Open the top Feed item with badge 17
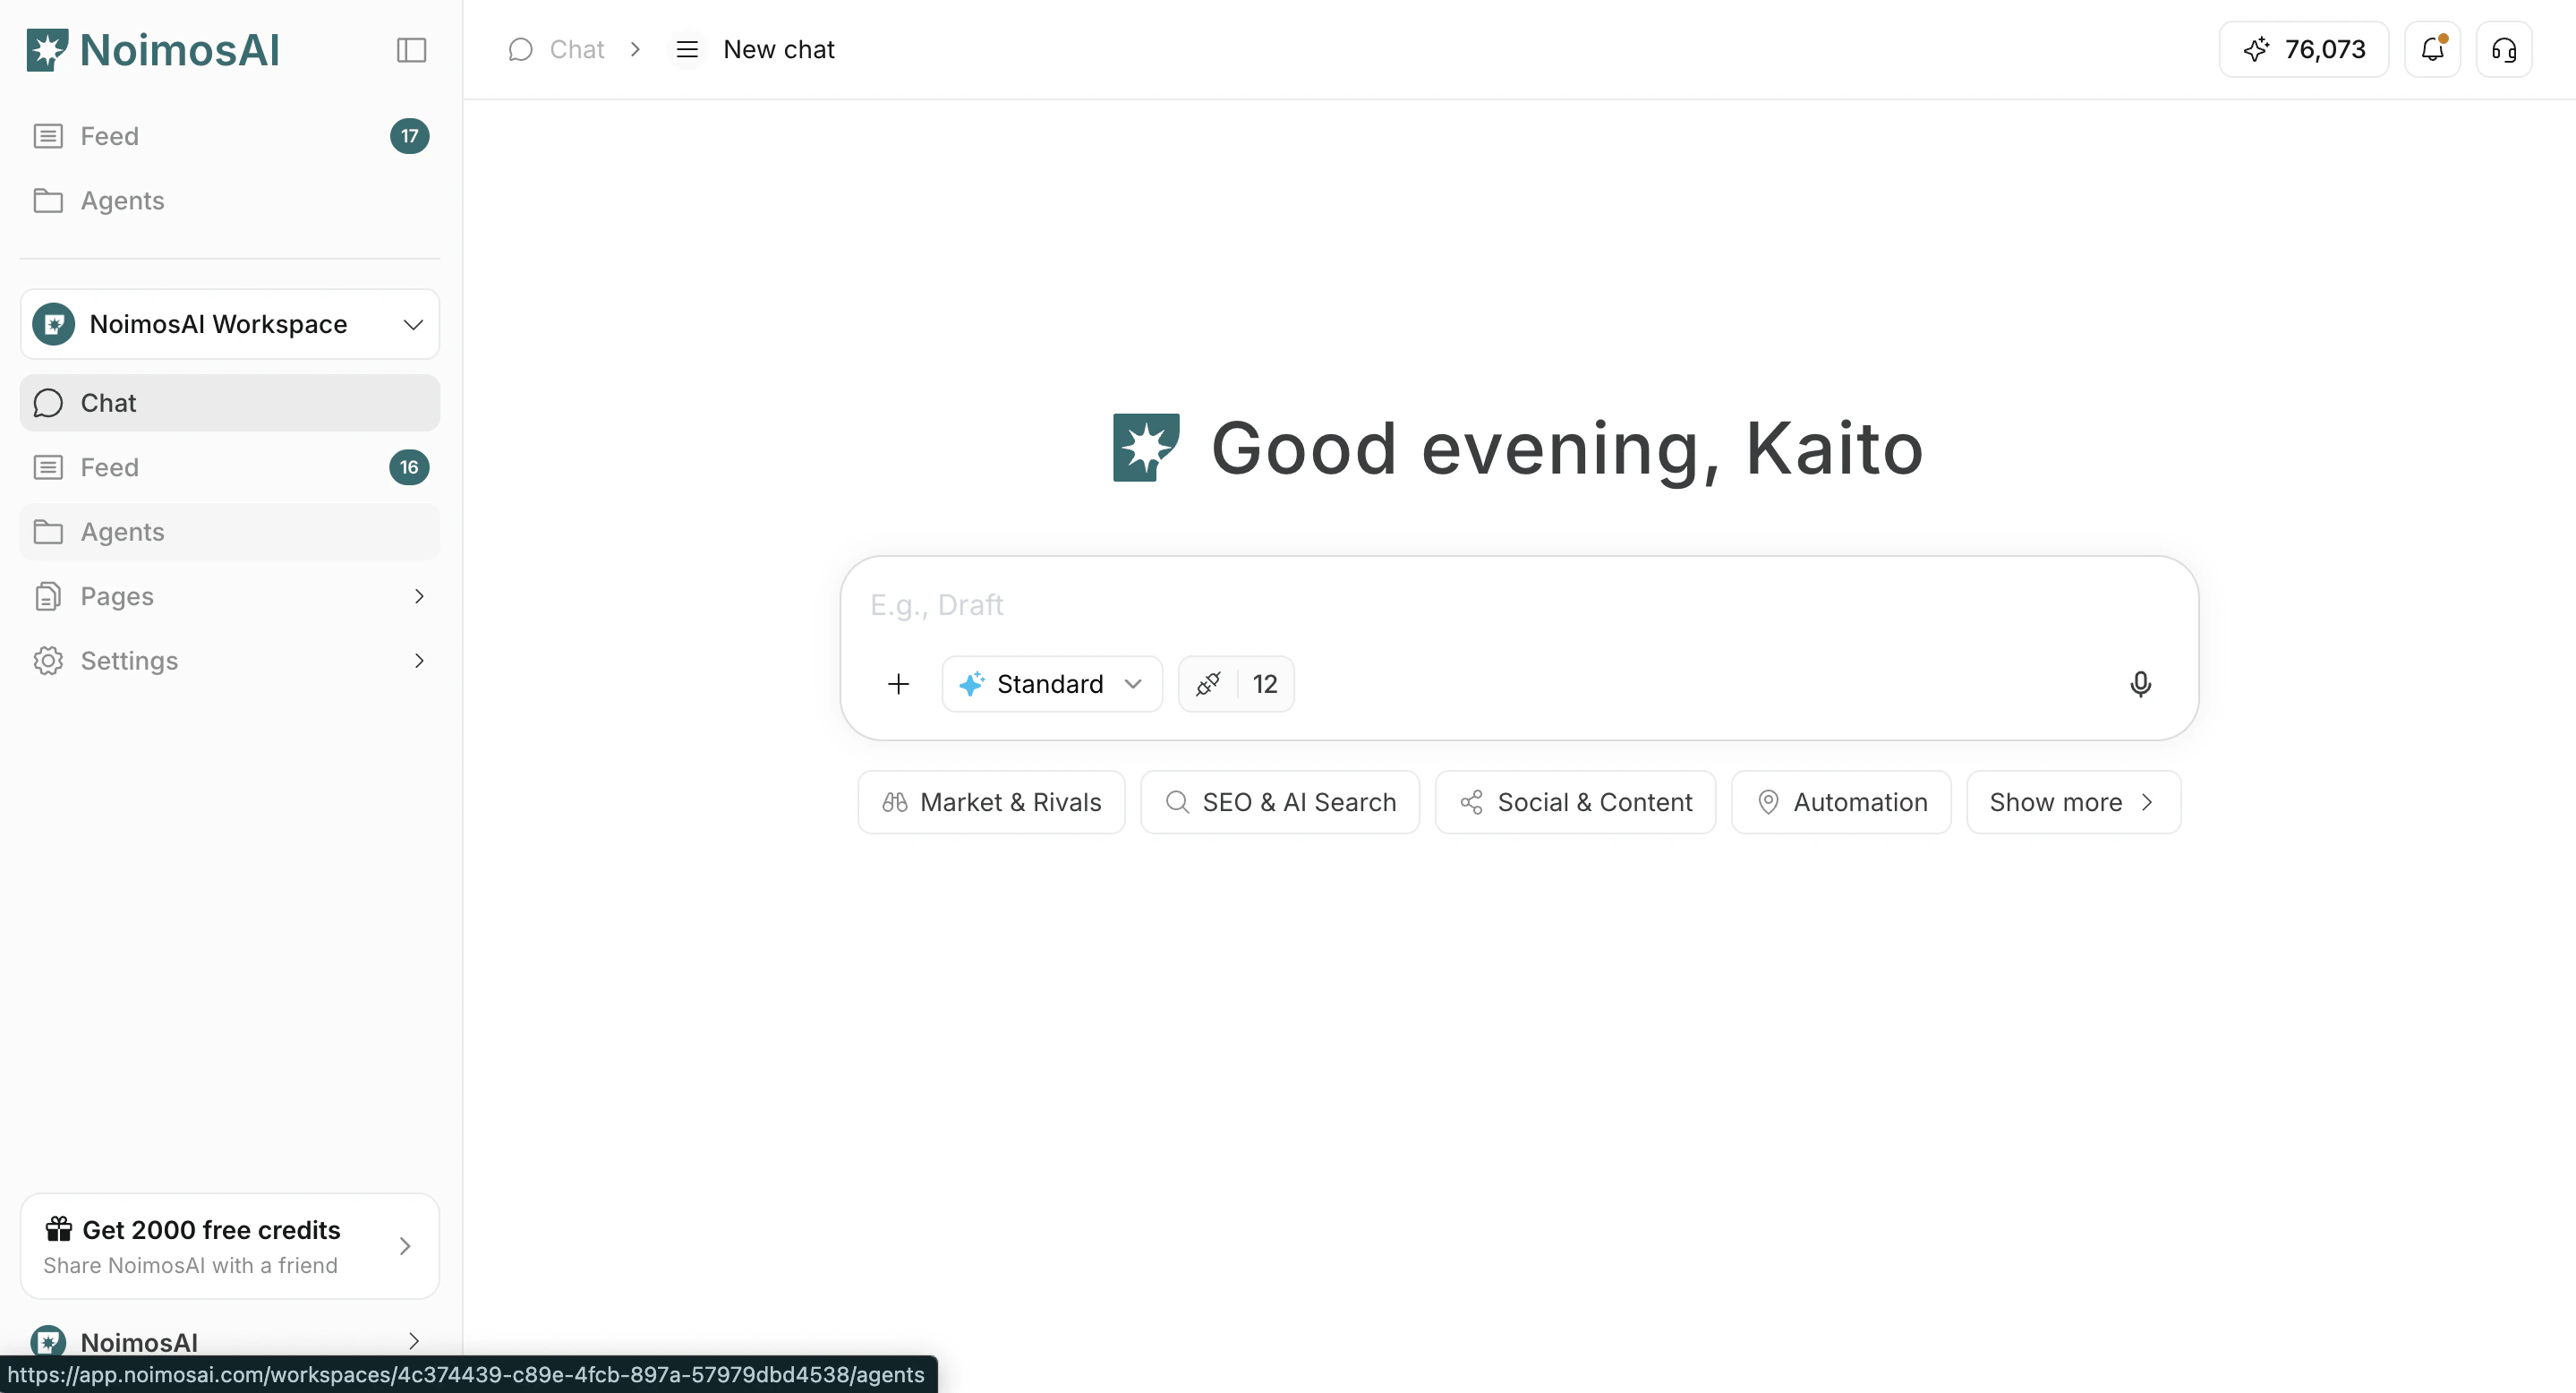Screen dimensions: 2576x1393 coord(230,136)
